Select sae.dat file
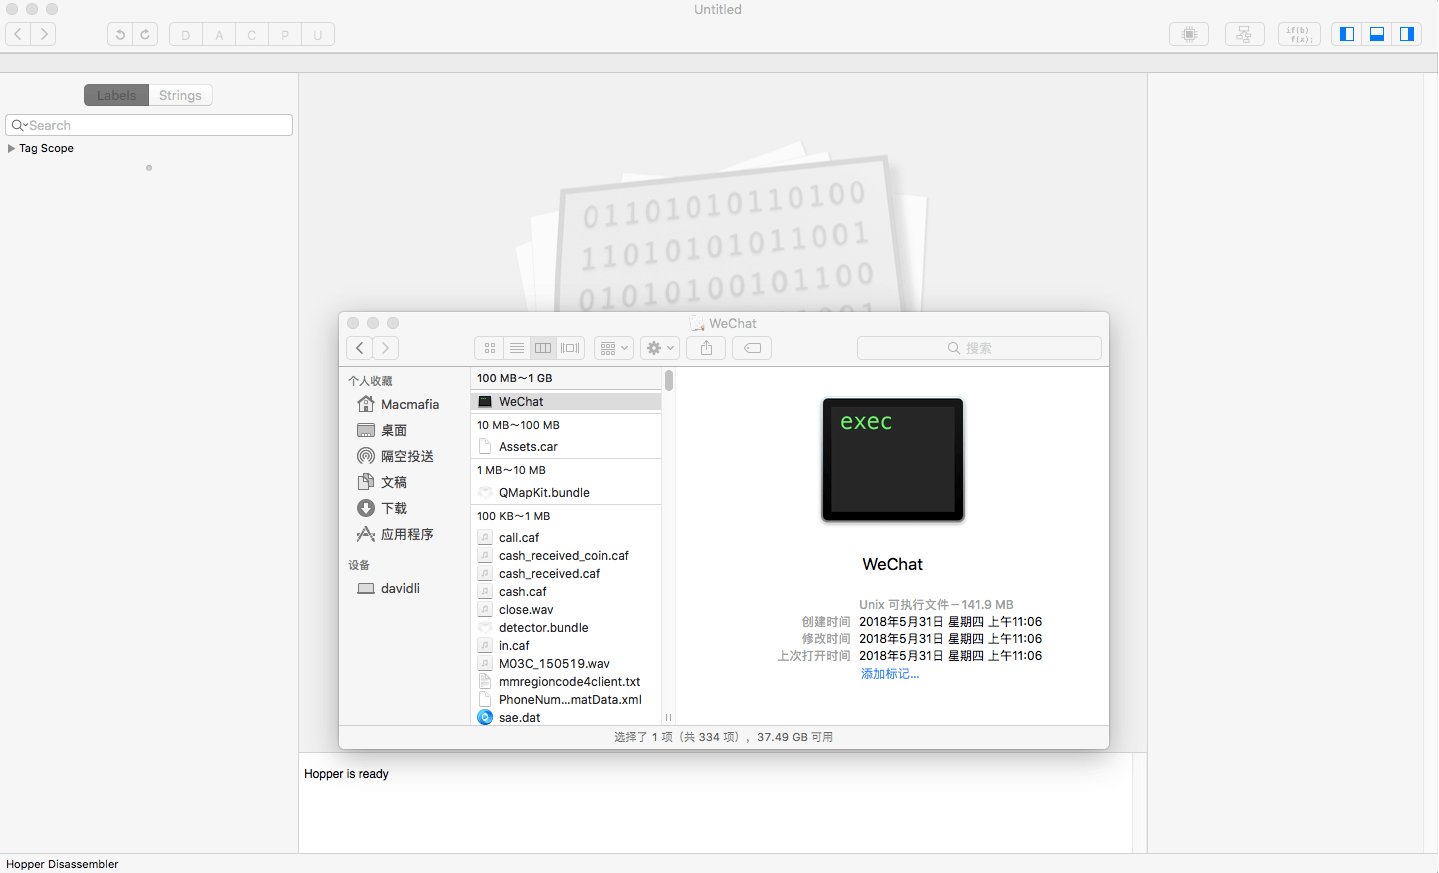Screen dimensions: 1439x873 click(x=566, y=717)
